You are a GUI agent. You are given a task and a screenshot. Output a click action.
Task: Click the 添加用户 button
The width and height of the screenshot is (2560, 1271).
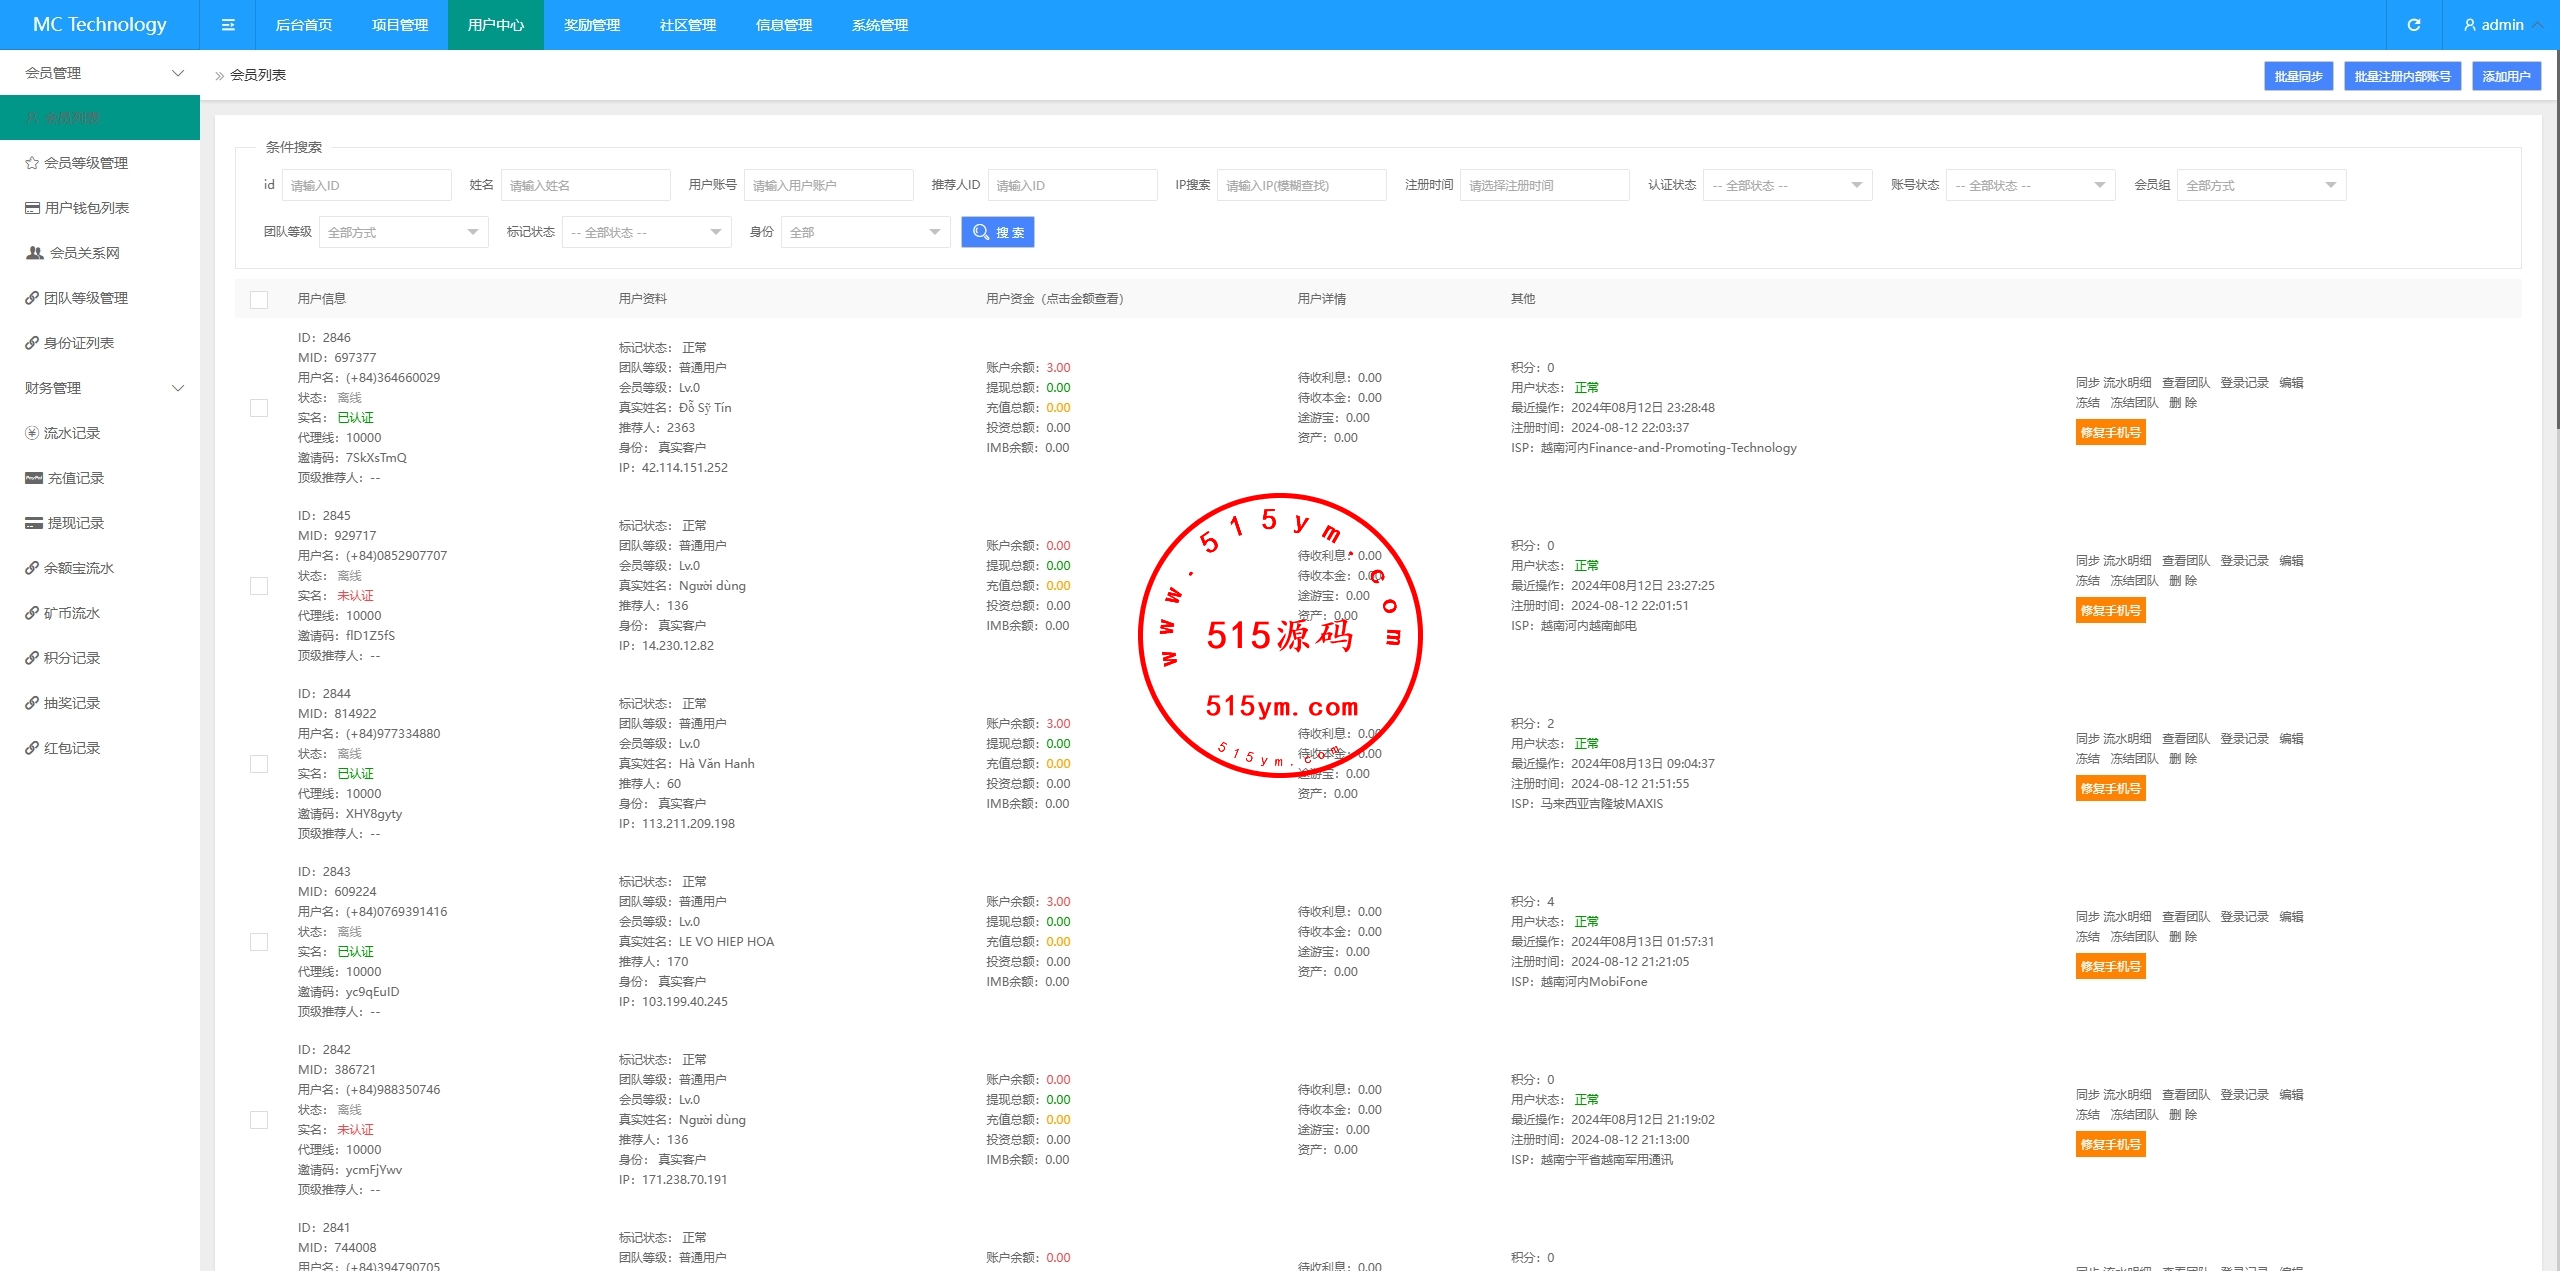click(x=2505, y=76)
